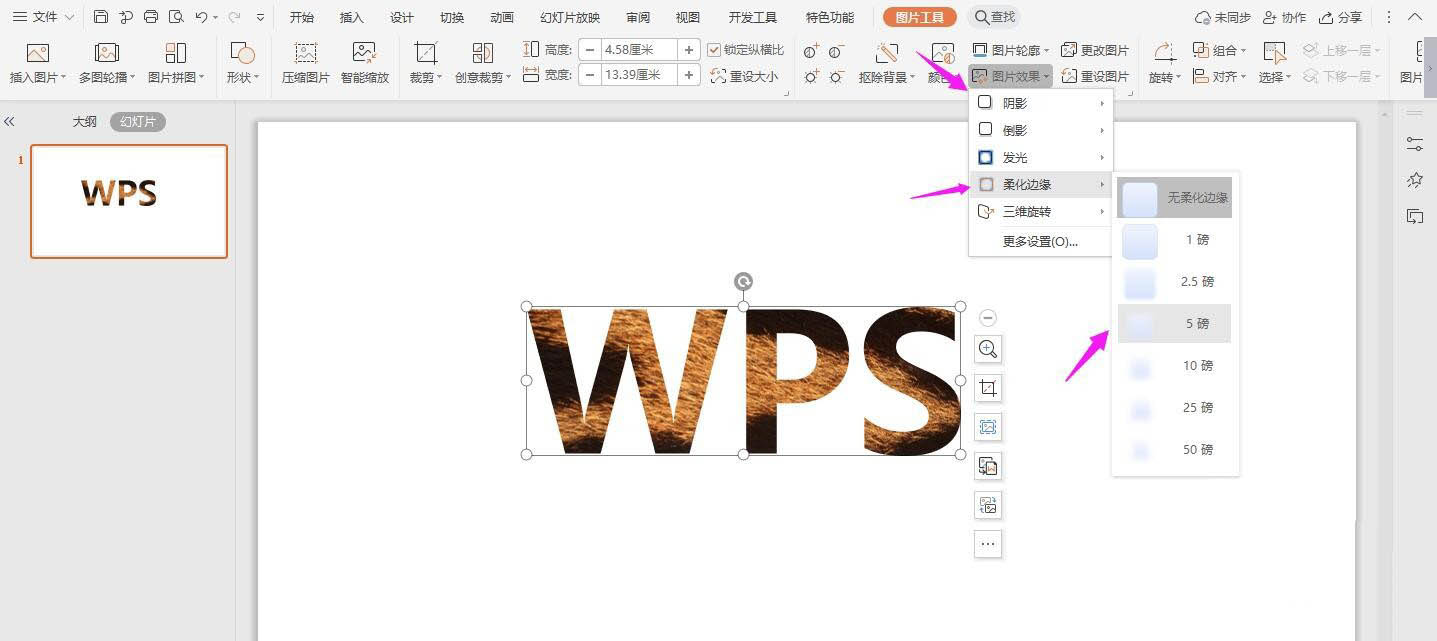Click the height value input field
1437x641 pixels.
pyautogui.click(x=639, y=50)
